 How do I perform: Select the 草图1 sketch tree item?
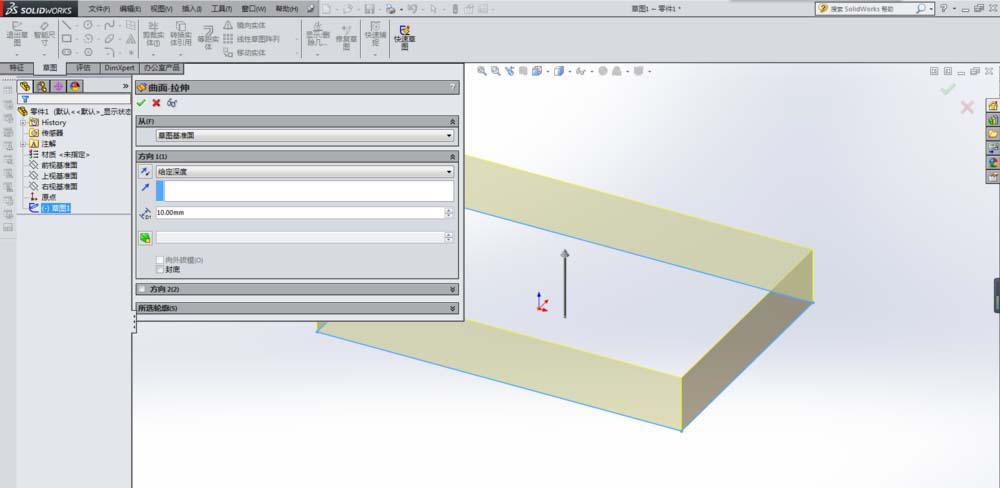click(x=56, y=208)
